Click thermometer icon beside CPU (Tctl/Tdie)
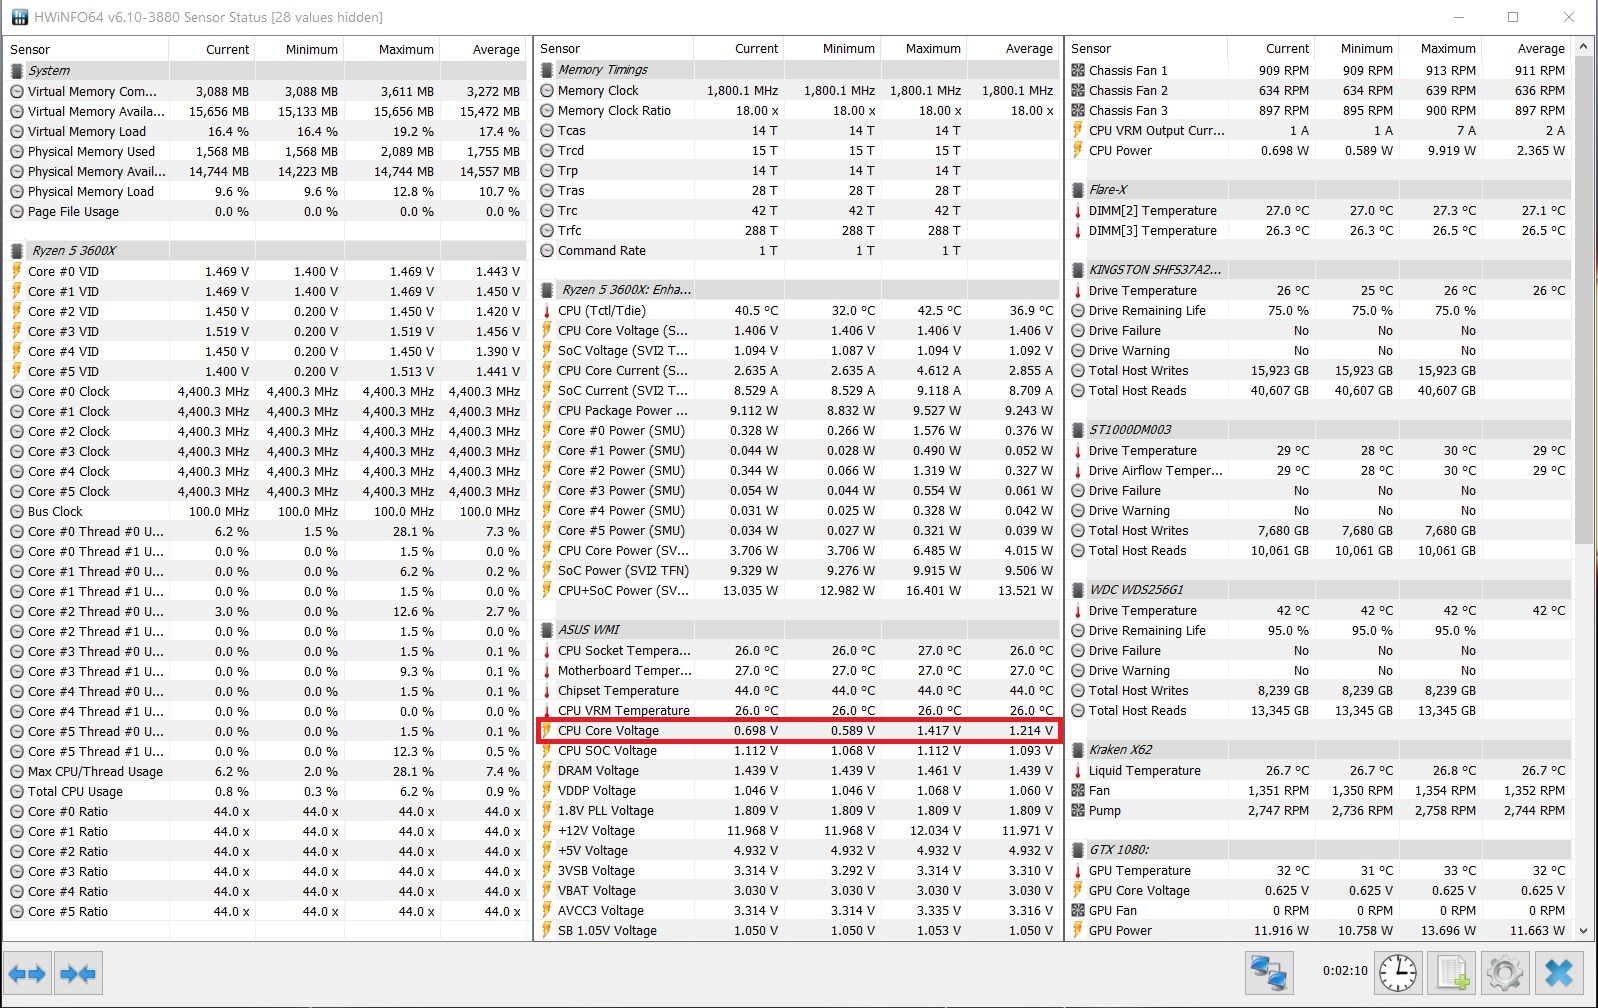This screenshot has height=1008, width=1598. [x=547, y=311]
